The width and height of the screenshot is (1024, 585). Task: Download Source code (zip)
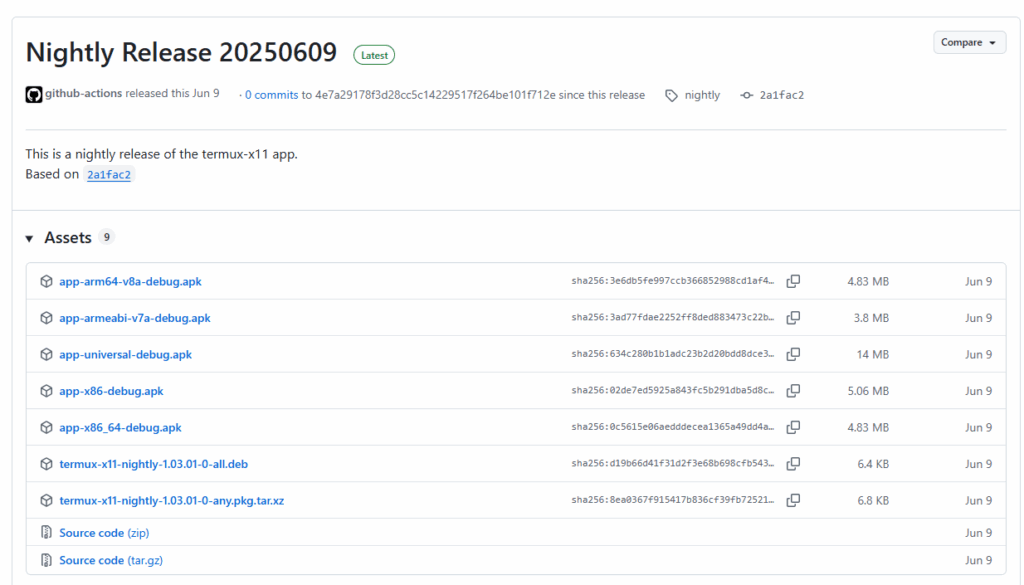tap(104, 533)
